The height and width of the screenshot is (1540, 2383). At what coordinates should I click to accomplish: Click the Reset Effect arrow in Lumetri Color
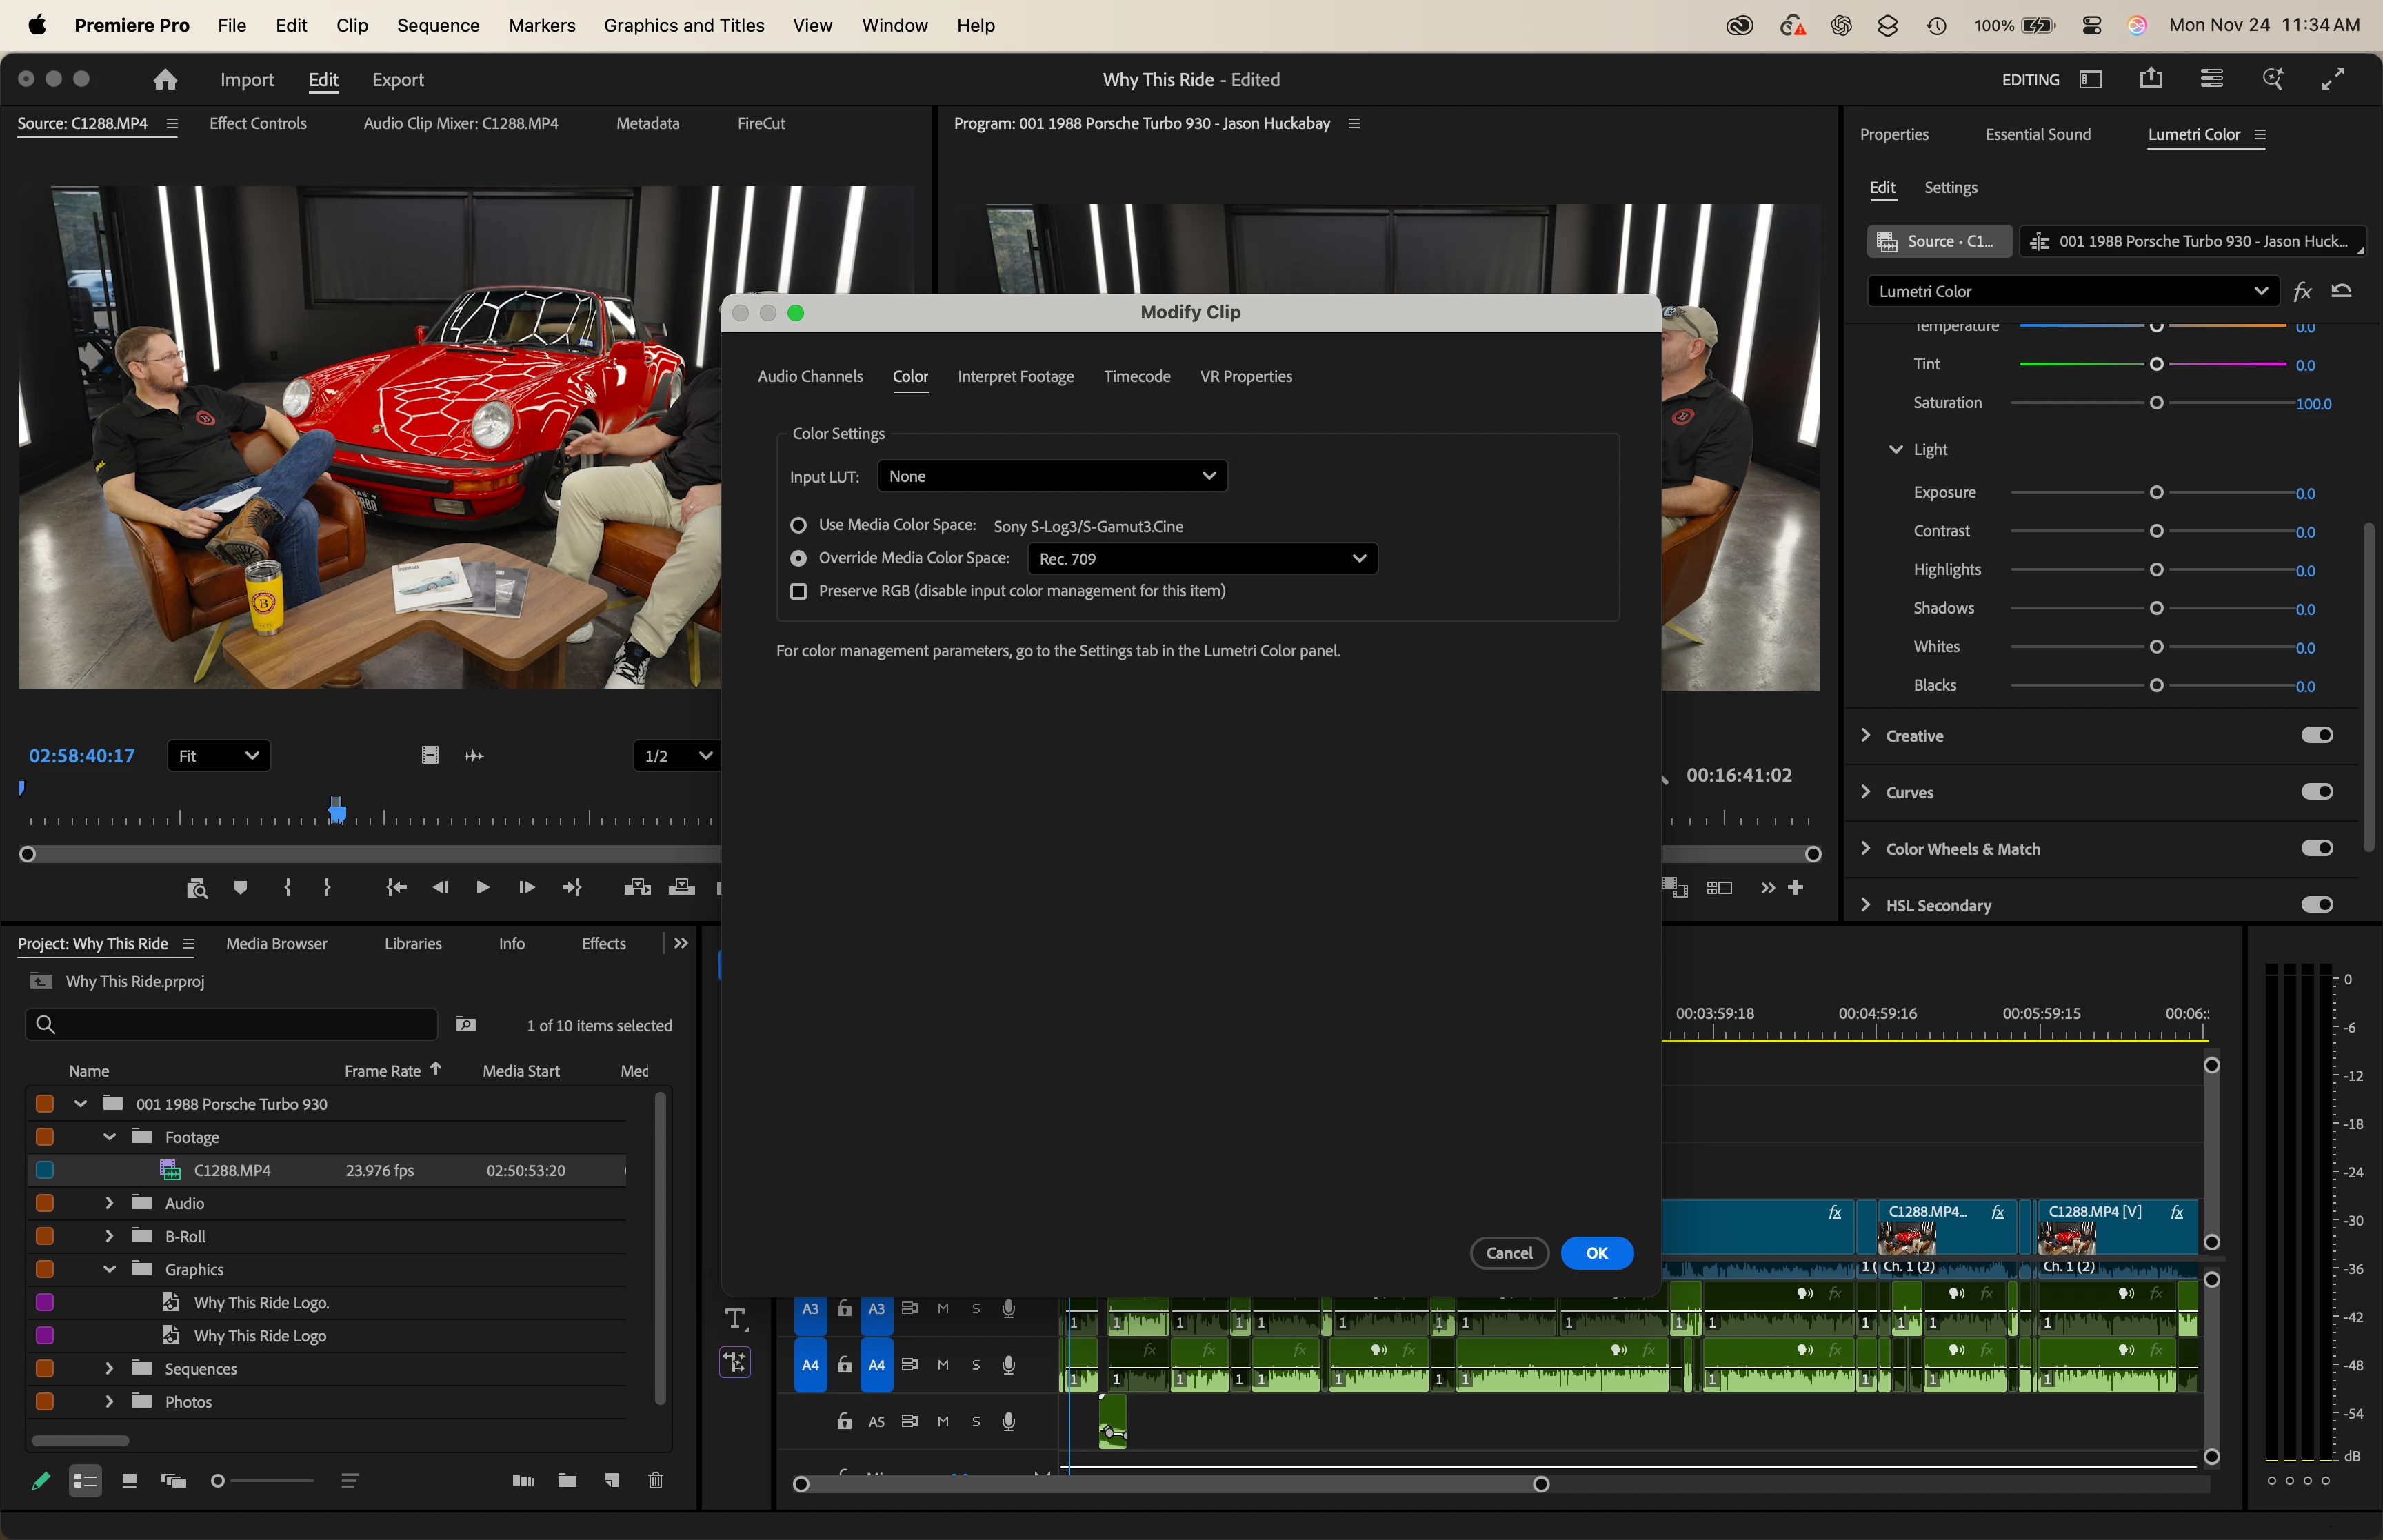pos(2341,291)
